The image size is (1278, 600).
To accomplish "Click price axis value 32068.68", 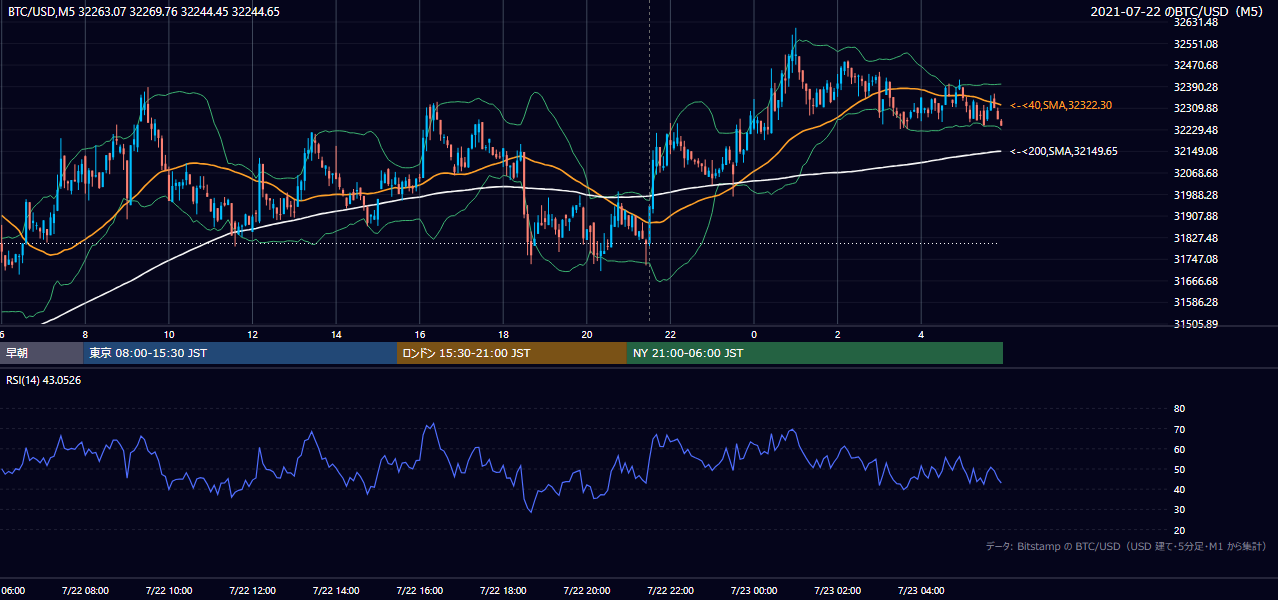I will click(x=1196, y=173).
